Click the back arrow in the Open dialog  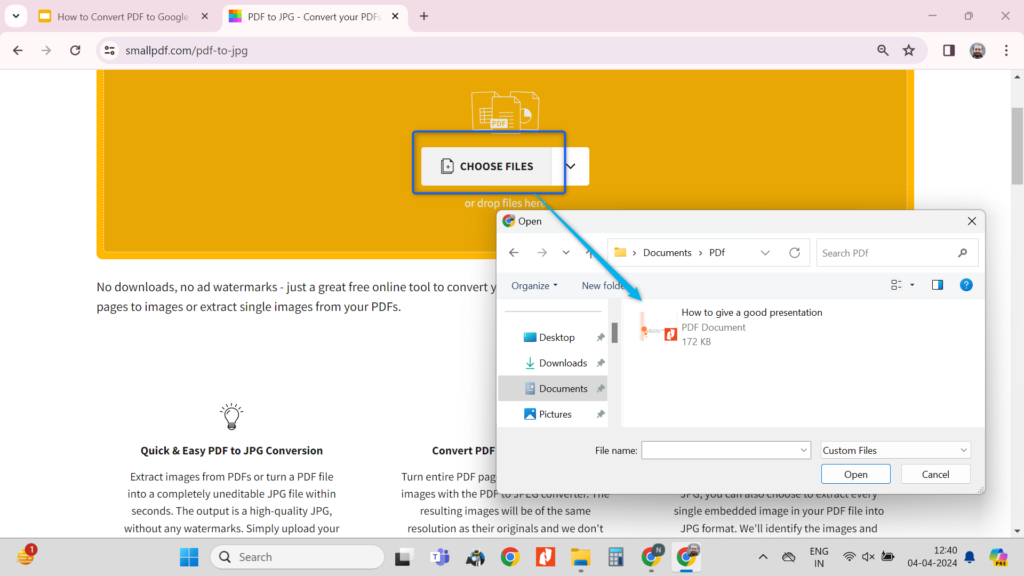tap(513, 252)
